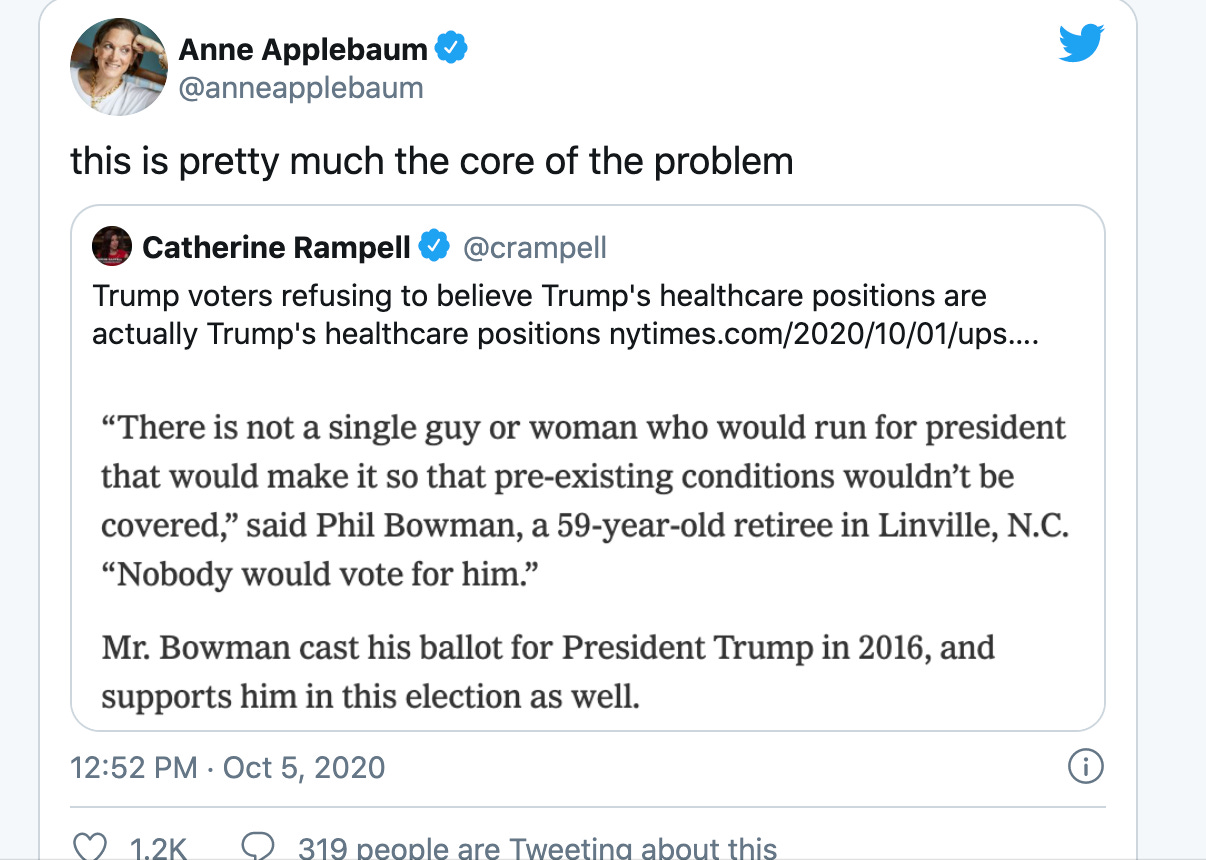
Task: Click Catherine Rampell's verified badge
Action: pos(434,246)
